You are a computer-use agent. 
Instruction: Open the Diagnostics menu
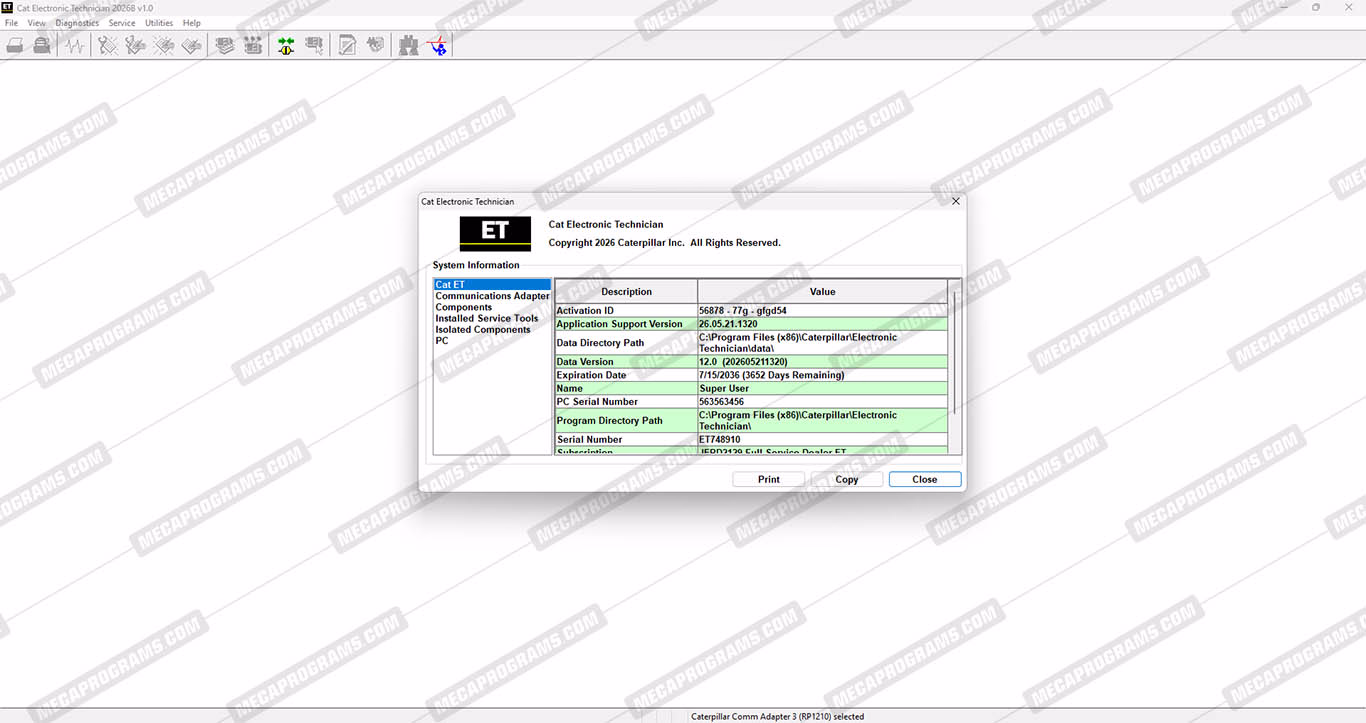pyautogui.click(x=77, y=23)
